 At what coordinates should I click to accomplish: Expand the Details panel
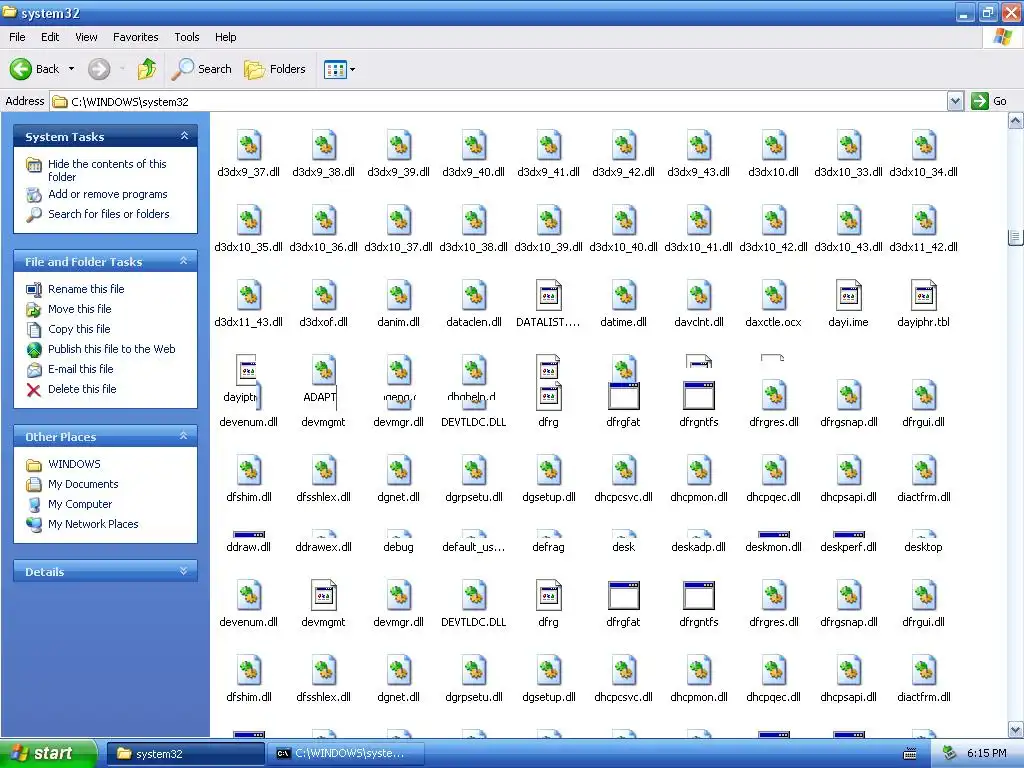click(184, 571)
